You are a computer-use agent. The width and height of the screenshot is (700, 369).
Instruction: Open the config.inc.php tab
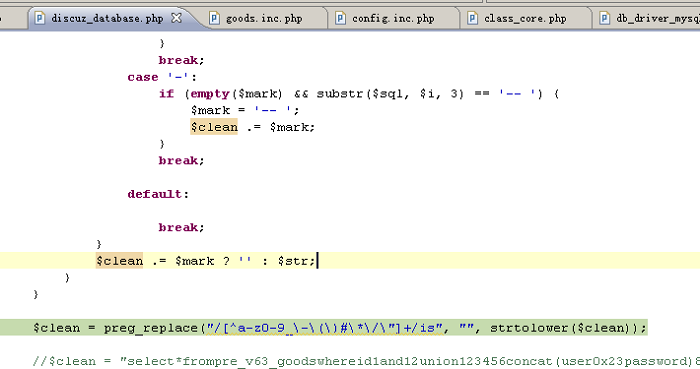(393, 18)
